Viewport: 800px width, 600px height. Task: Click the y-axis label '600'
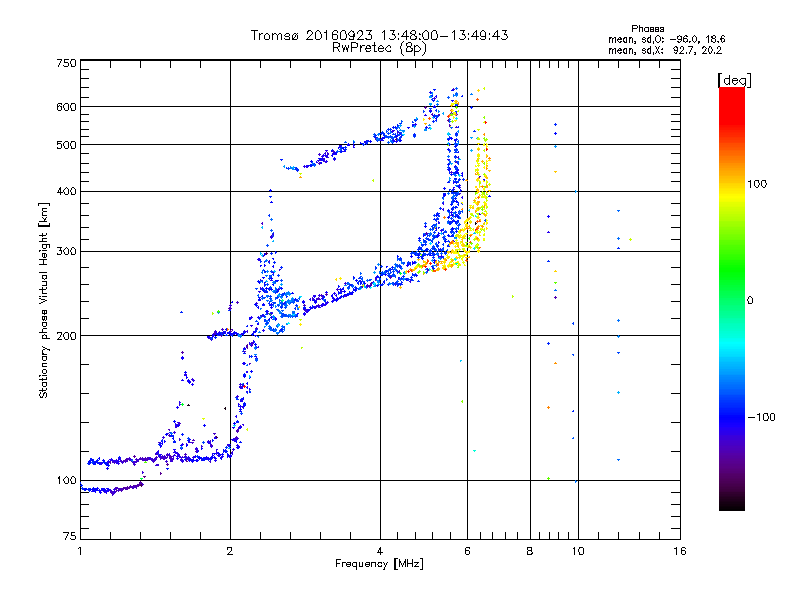point(66,107)
